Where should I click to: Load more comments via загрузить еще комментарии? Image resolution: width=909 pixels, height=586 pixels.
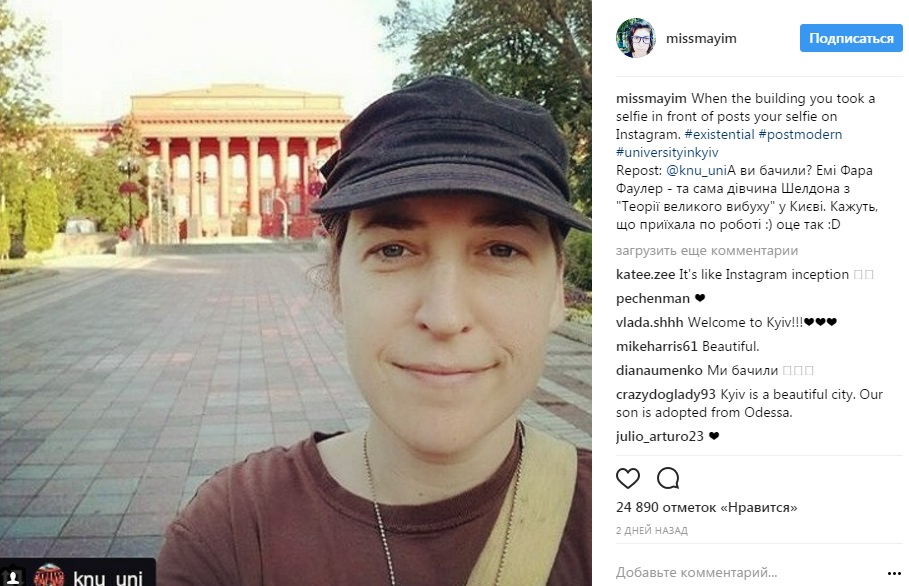pyautogui.click(x=707, y=250)
